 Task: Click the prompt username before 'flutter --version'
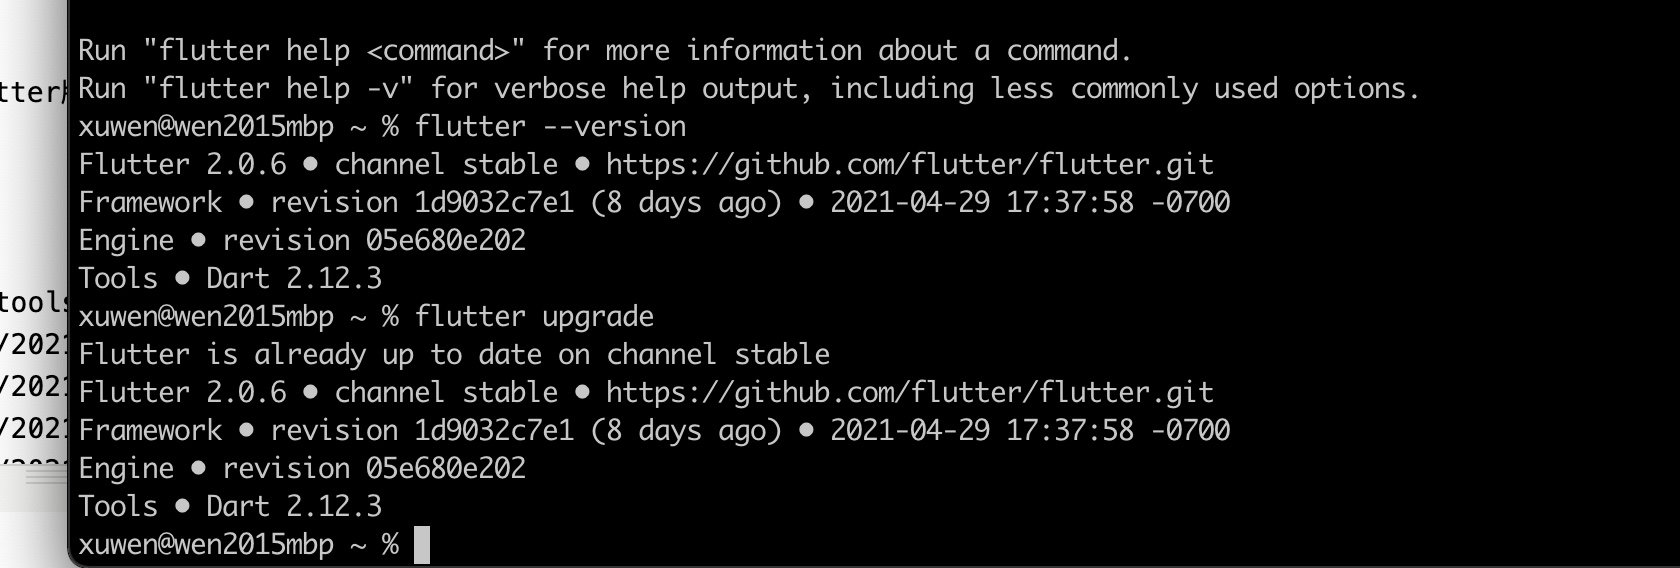click(x=205, y=127)
